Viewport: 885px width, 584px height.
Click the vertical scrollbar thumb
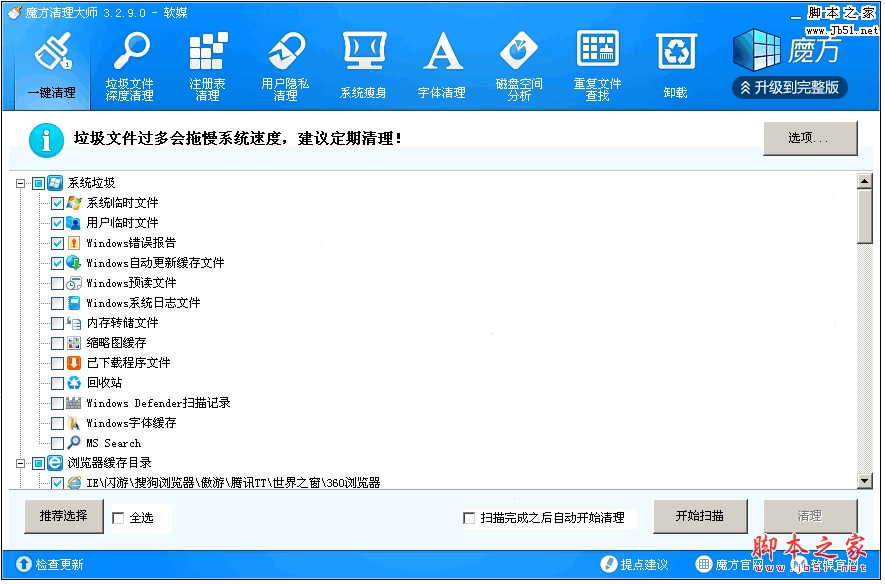(x=865, y=216)
